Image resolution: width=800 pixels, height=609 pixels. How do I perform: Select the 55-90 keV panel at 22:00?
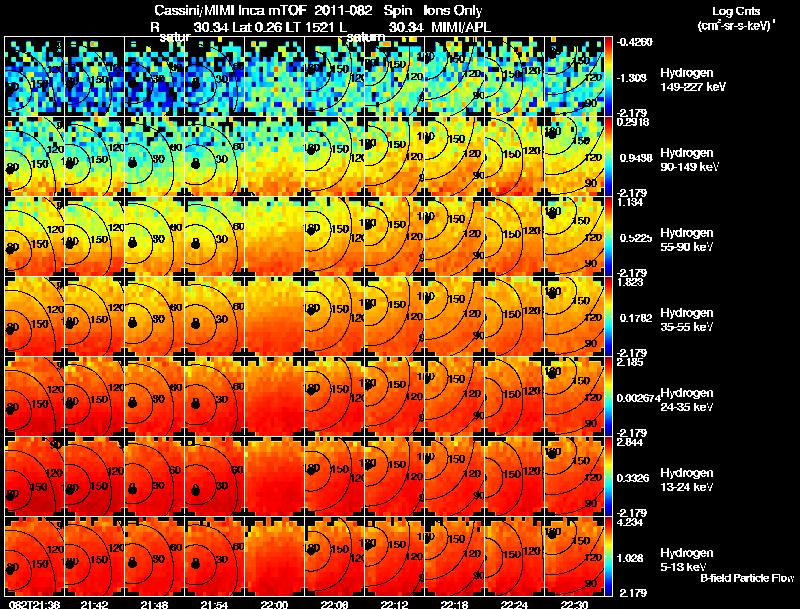click(274, 237)
